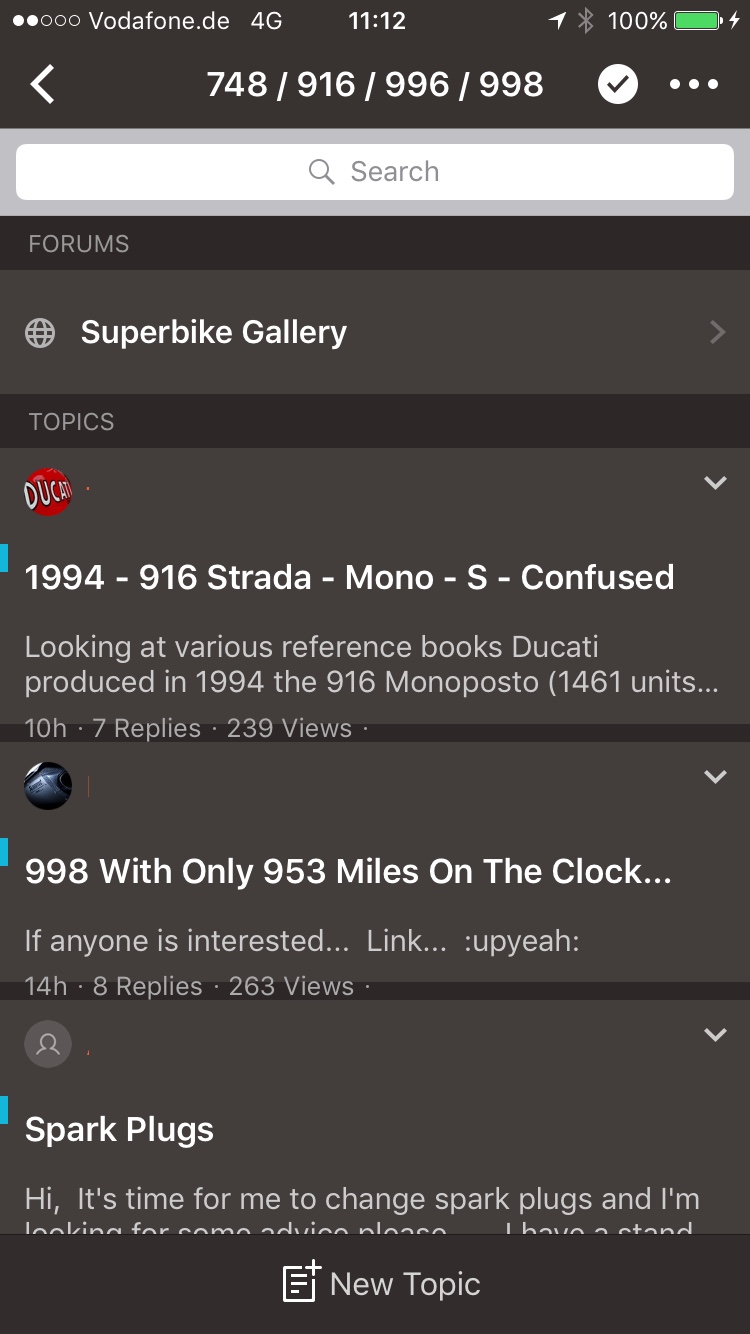Open the Spark Plugs topic
The height and width of the screenshot is (1334, 750).
(x=119, y=1129)
